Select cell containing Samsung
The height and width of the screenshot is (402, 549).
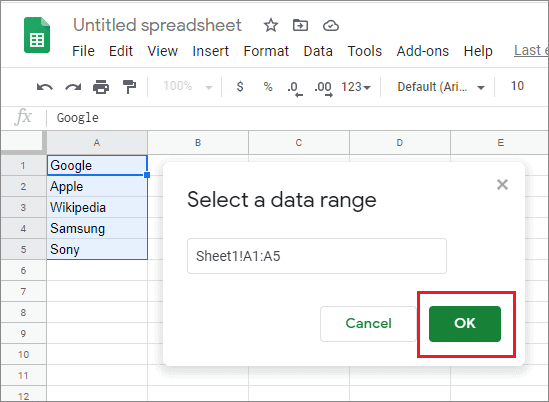click(x=97, y=228)
